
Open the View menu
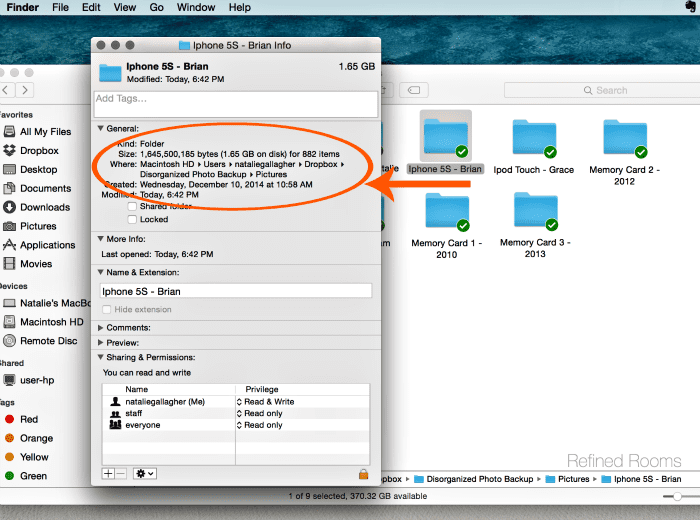coord(125,8)
